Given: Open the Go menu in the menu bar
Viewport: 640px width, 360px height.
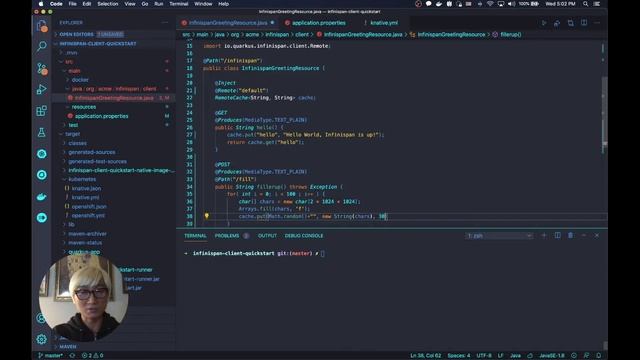Looking at the screenshot, I should [145, 4].
